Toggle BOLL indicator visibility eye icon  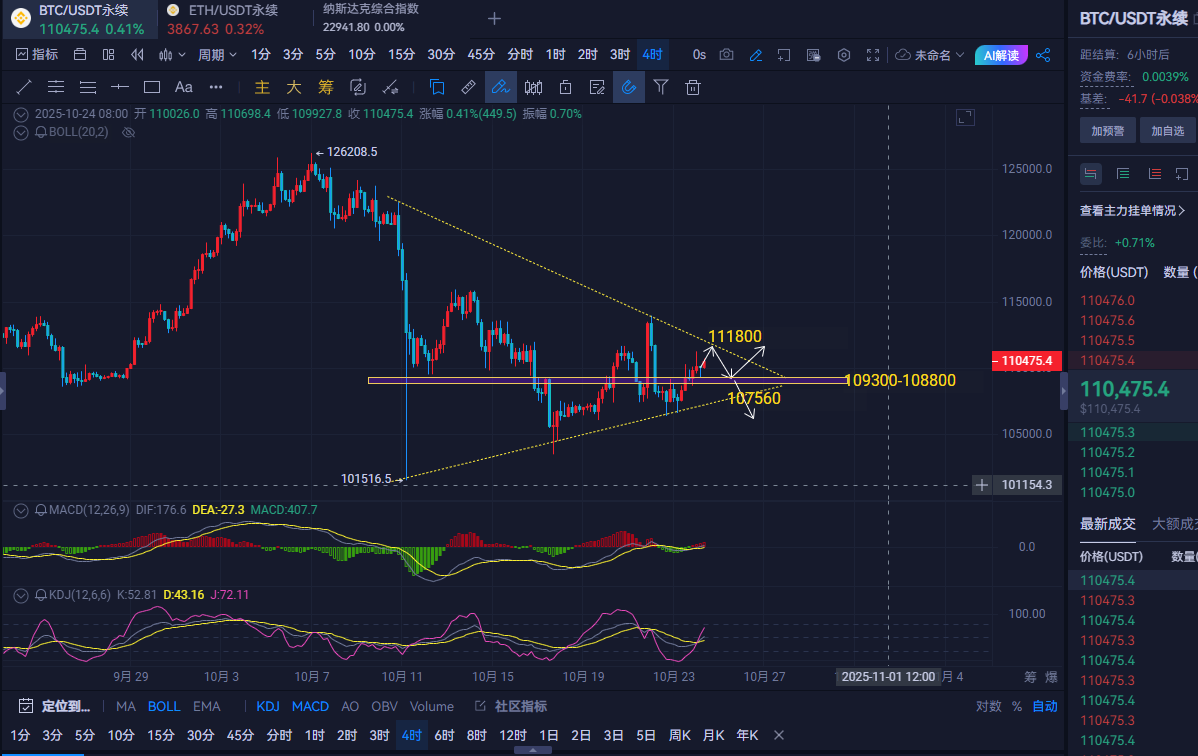(128, 131)
